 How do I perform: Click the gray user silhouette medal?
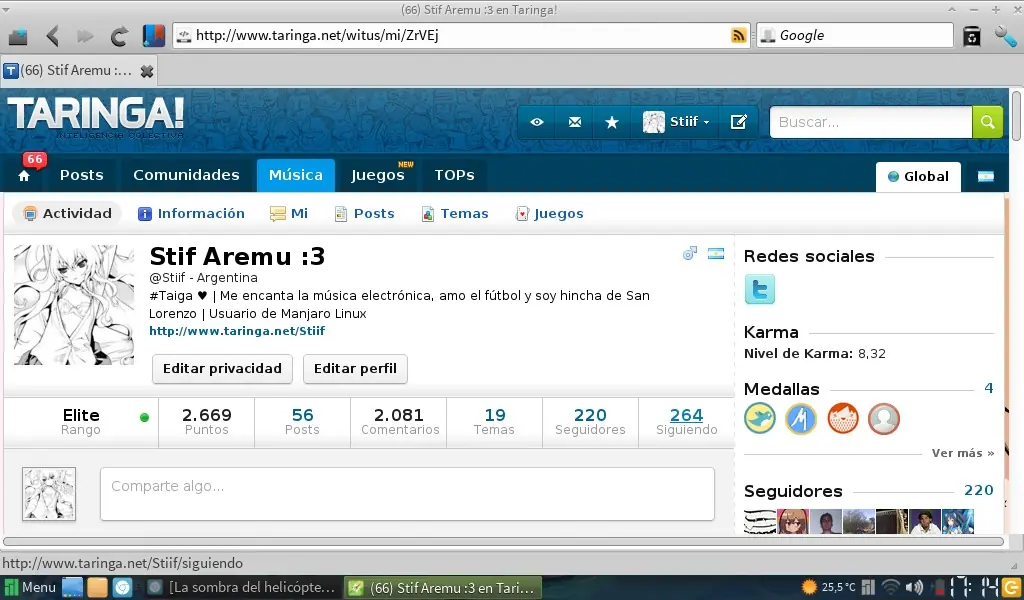884,418
